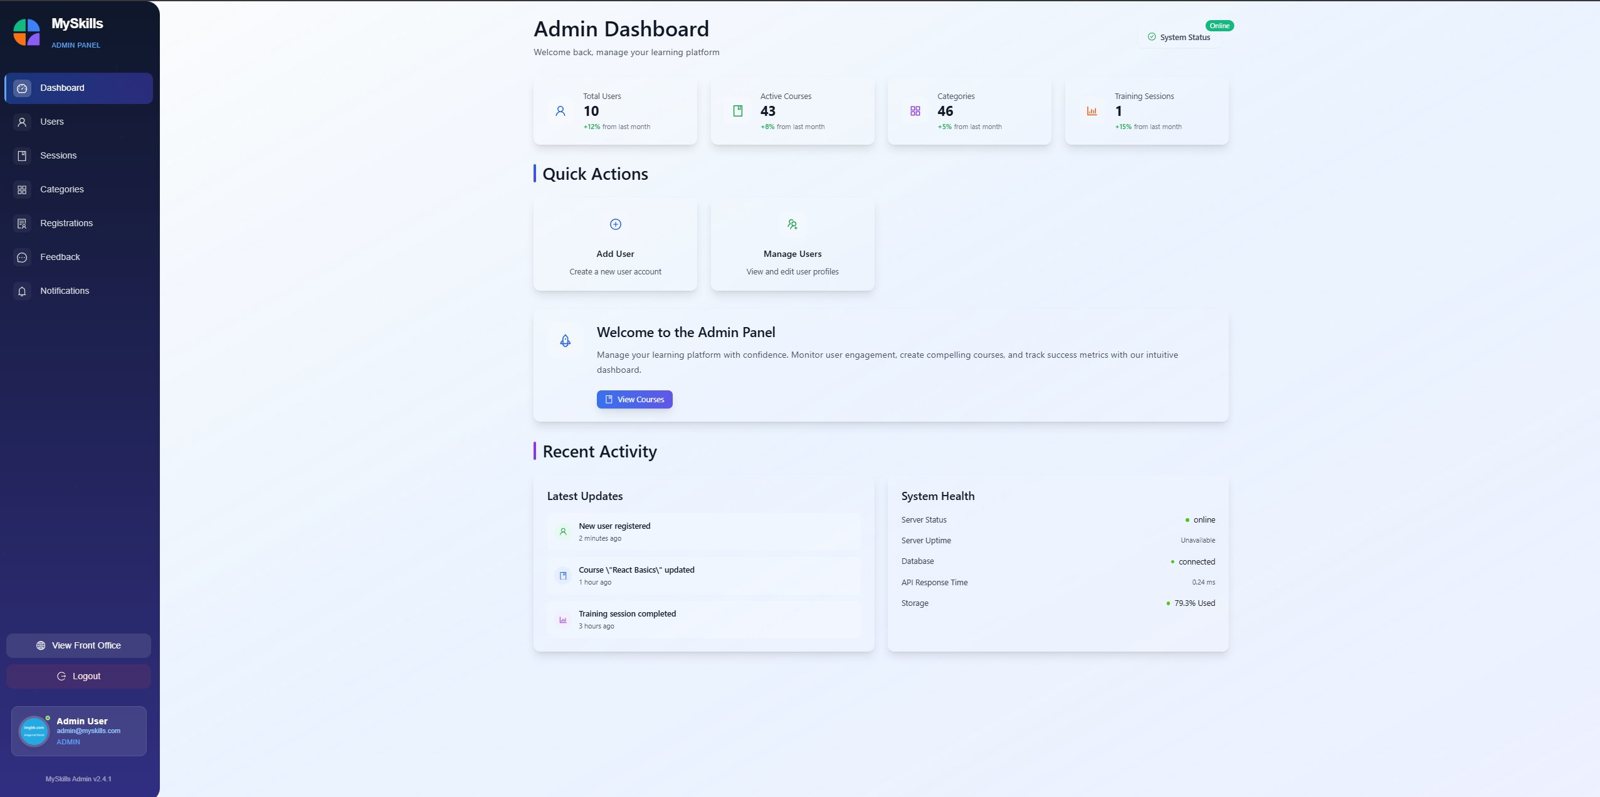Screen dimensions: 1600x797
Task: Open Notifications from the sidebar
Action: coord(79,291)
